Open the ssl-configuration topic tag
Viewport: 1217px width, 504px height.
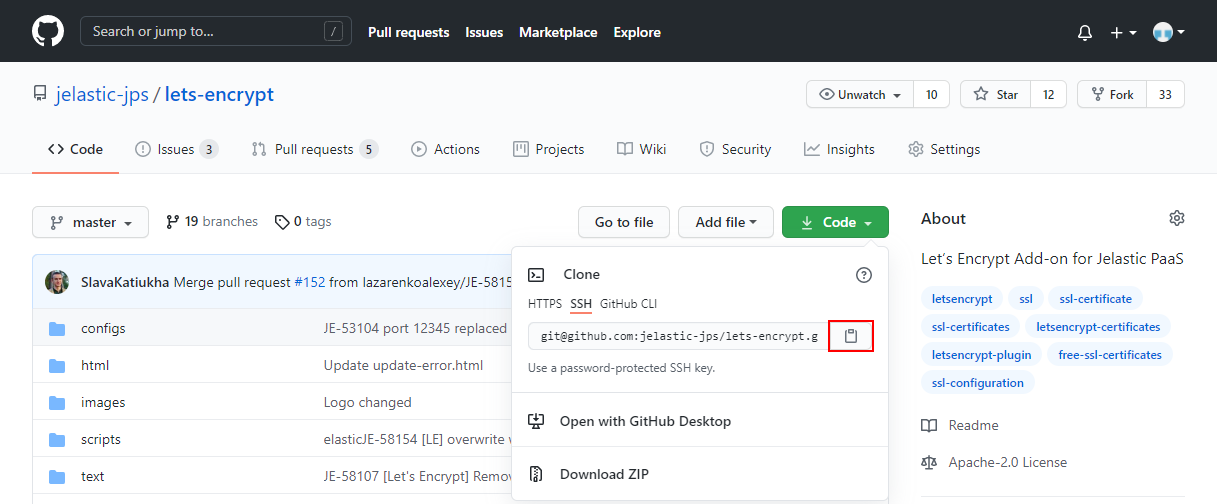pyautogui.click(x=978, y=382)
